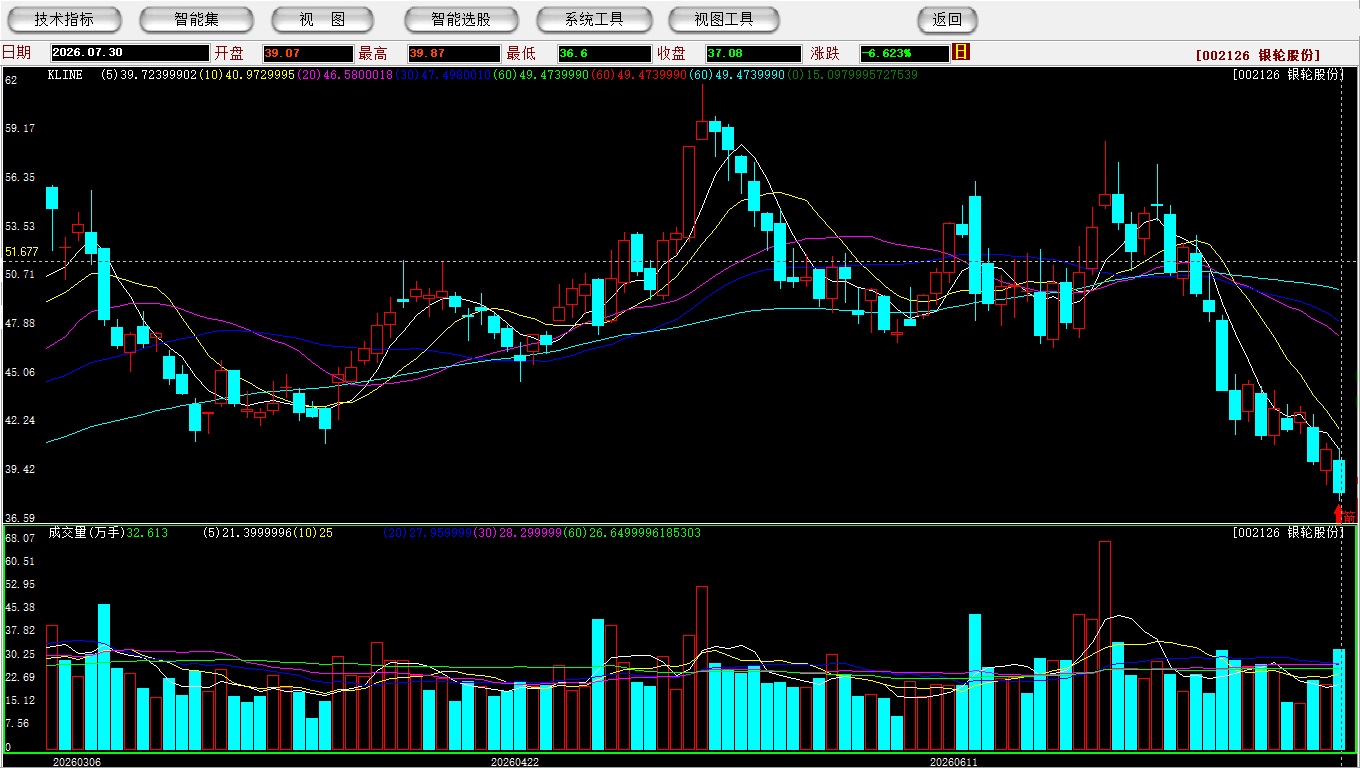
Task: Click the 日期 field label
Action: [16, 53]
